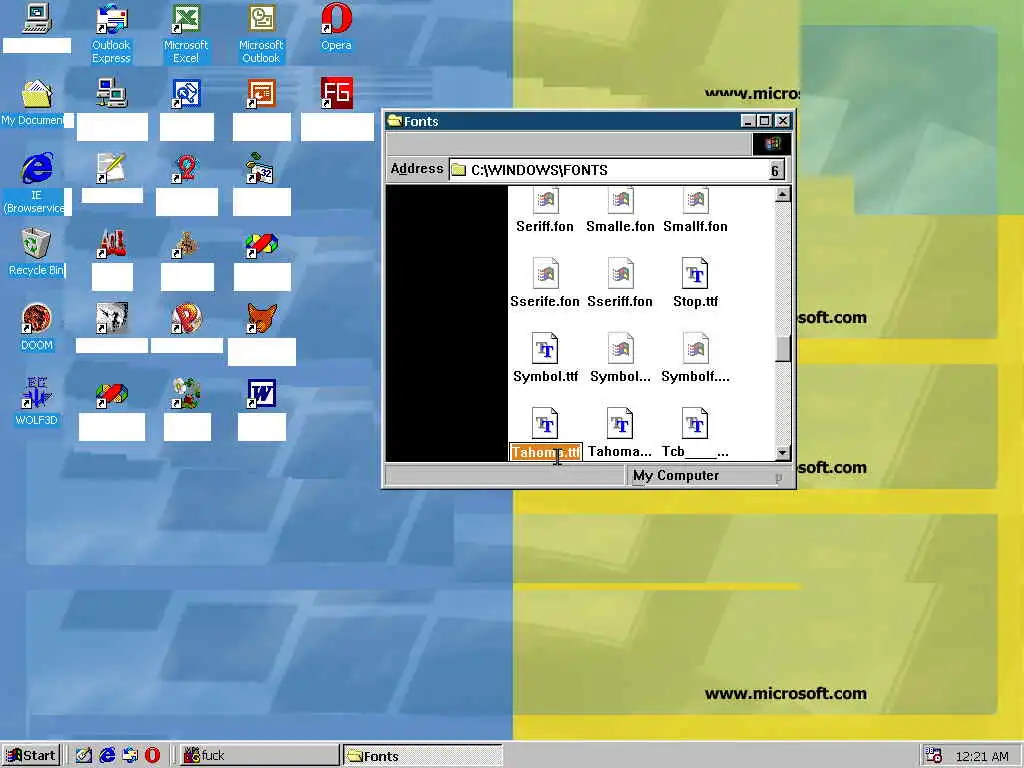
Task: Select the orange PowerPoint-style presentation shortcut
Action: pos(261,93)
